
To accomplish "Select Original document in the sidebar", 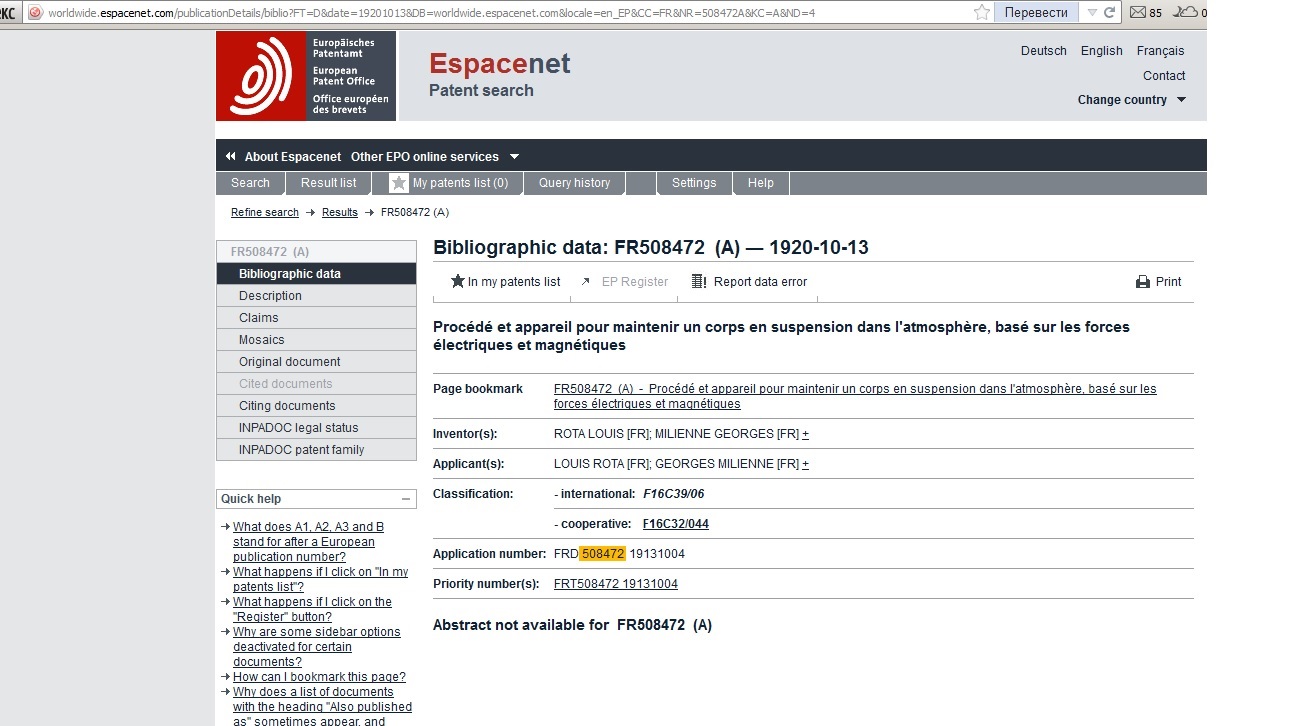I will point(289,362).
